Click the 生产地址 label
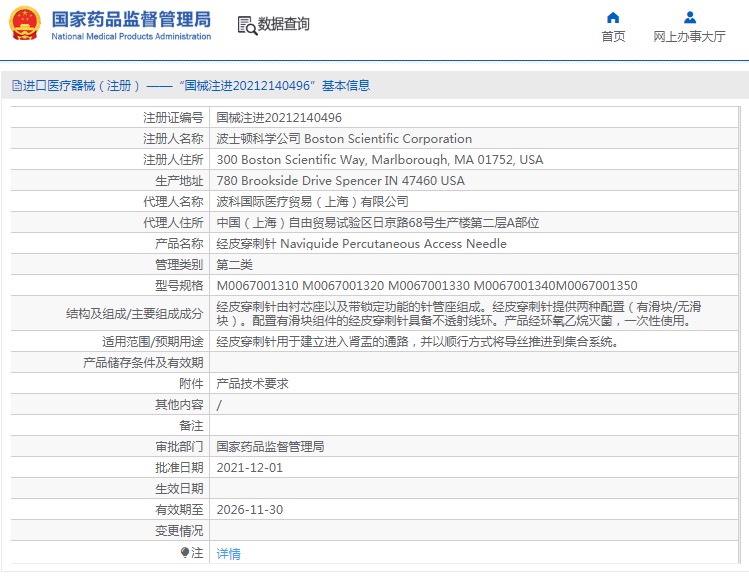 click(179, 181)
